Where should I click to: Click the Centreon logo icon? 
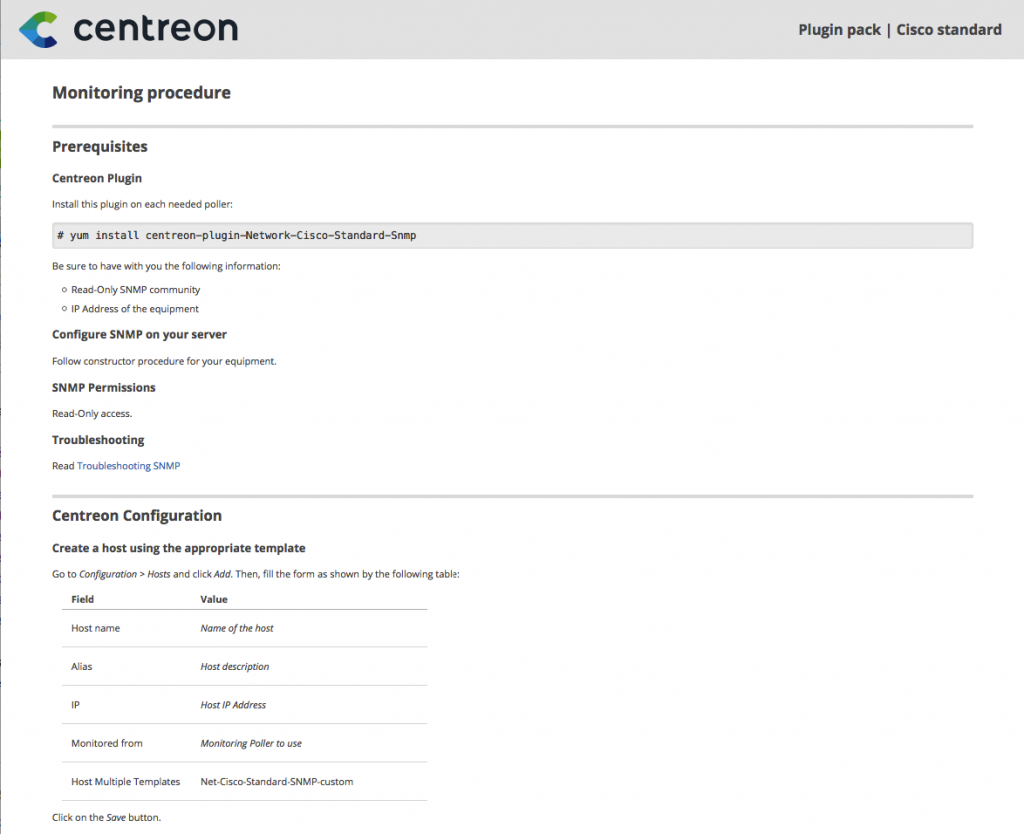point(38,29)
